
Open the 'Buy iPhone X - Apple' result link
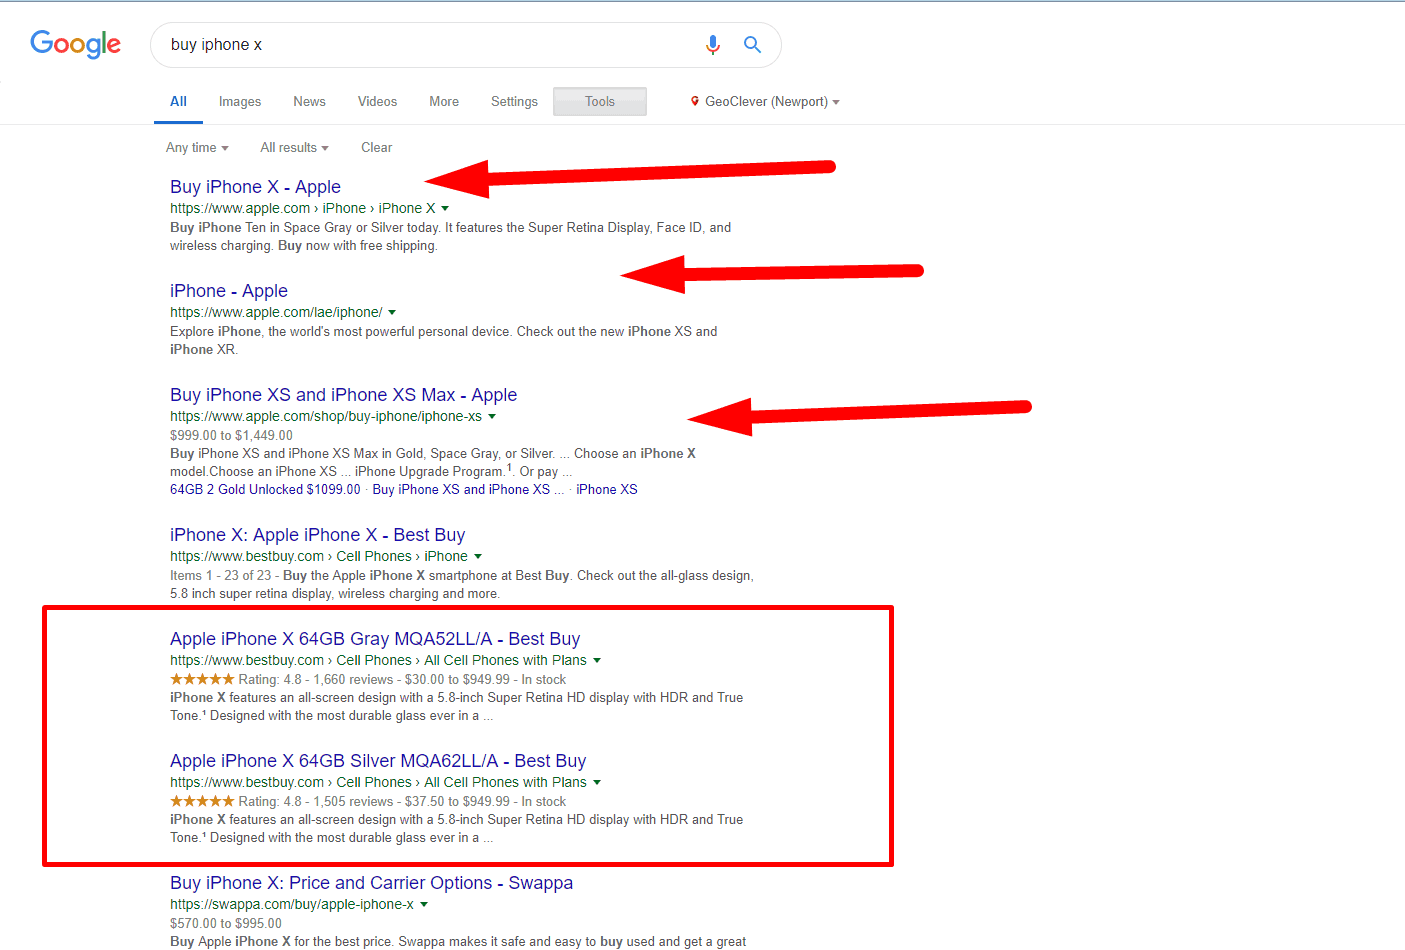255,187
